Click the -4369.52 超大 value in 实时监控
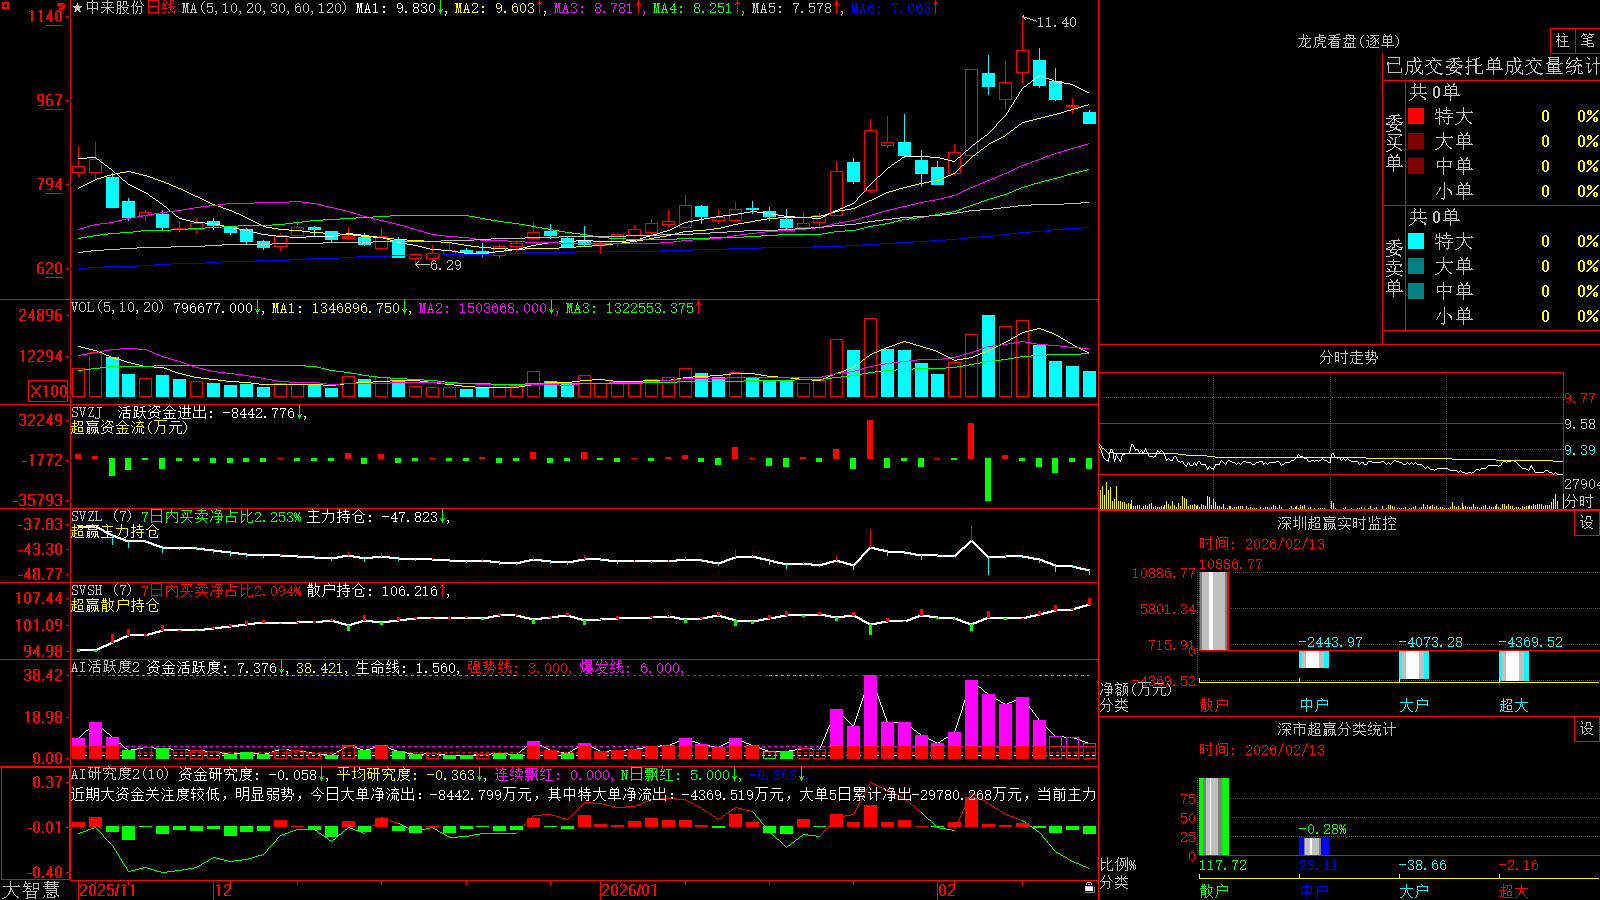This screenshot has width=1600, height=900. 1530,642
